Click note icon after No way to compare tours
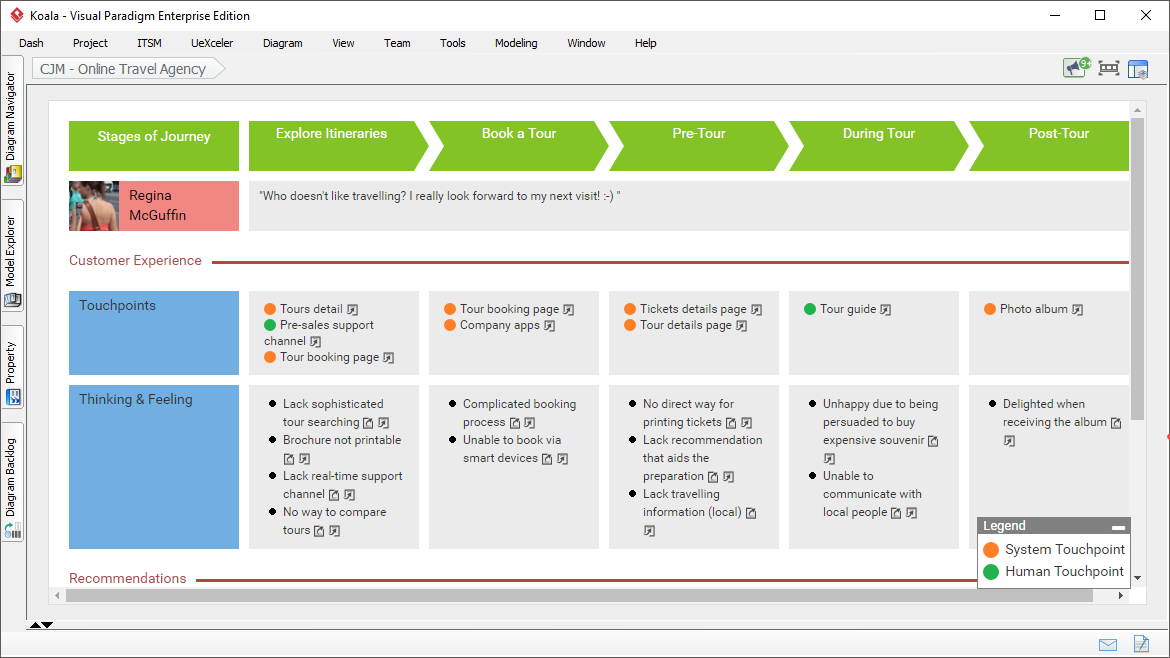The height and width of the screenshot is (658, 1170). (319, 531)
